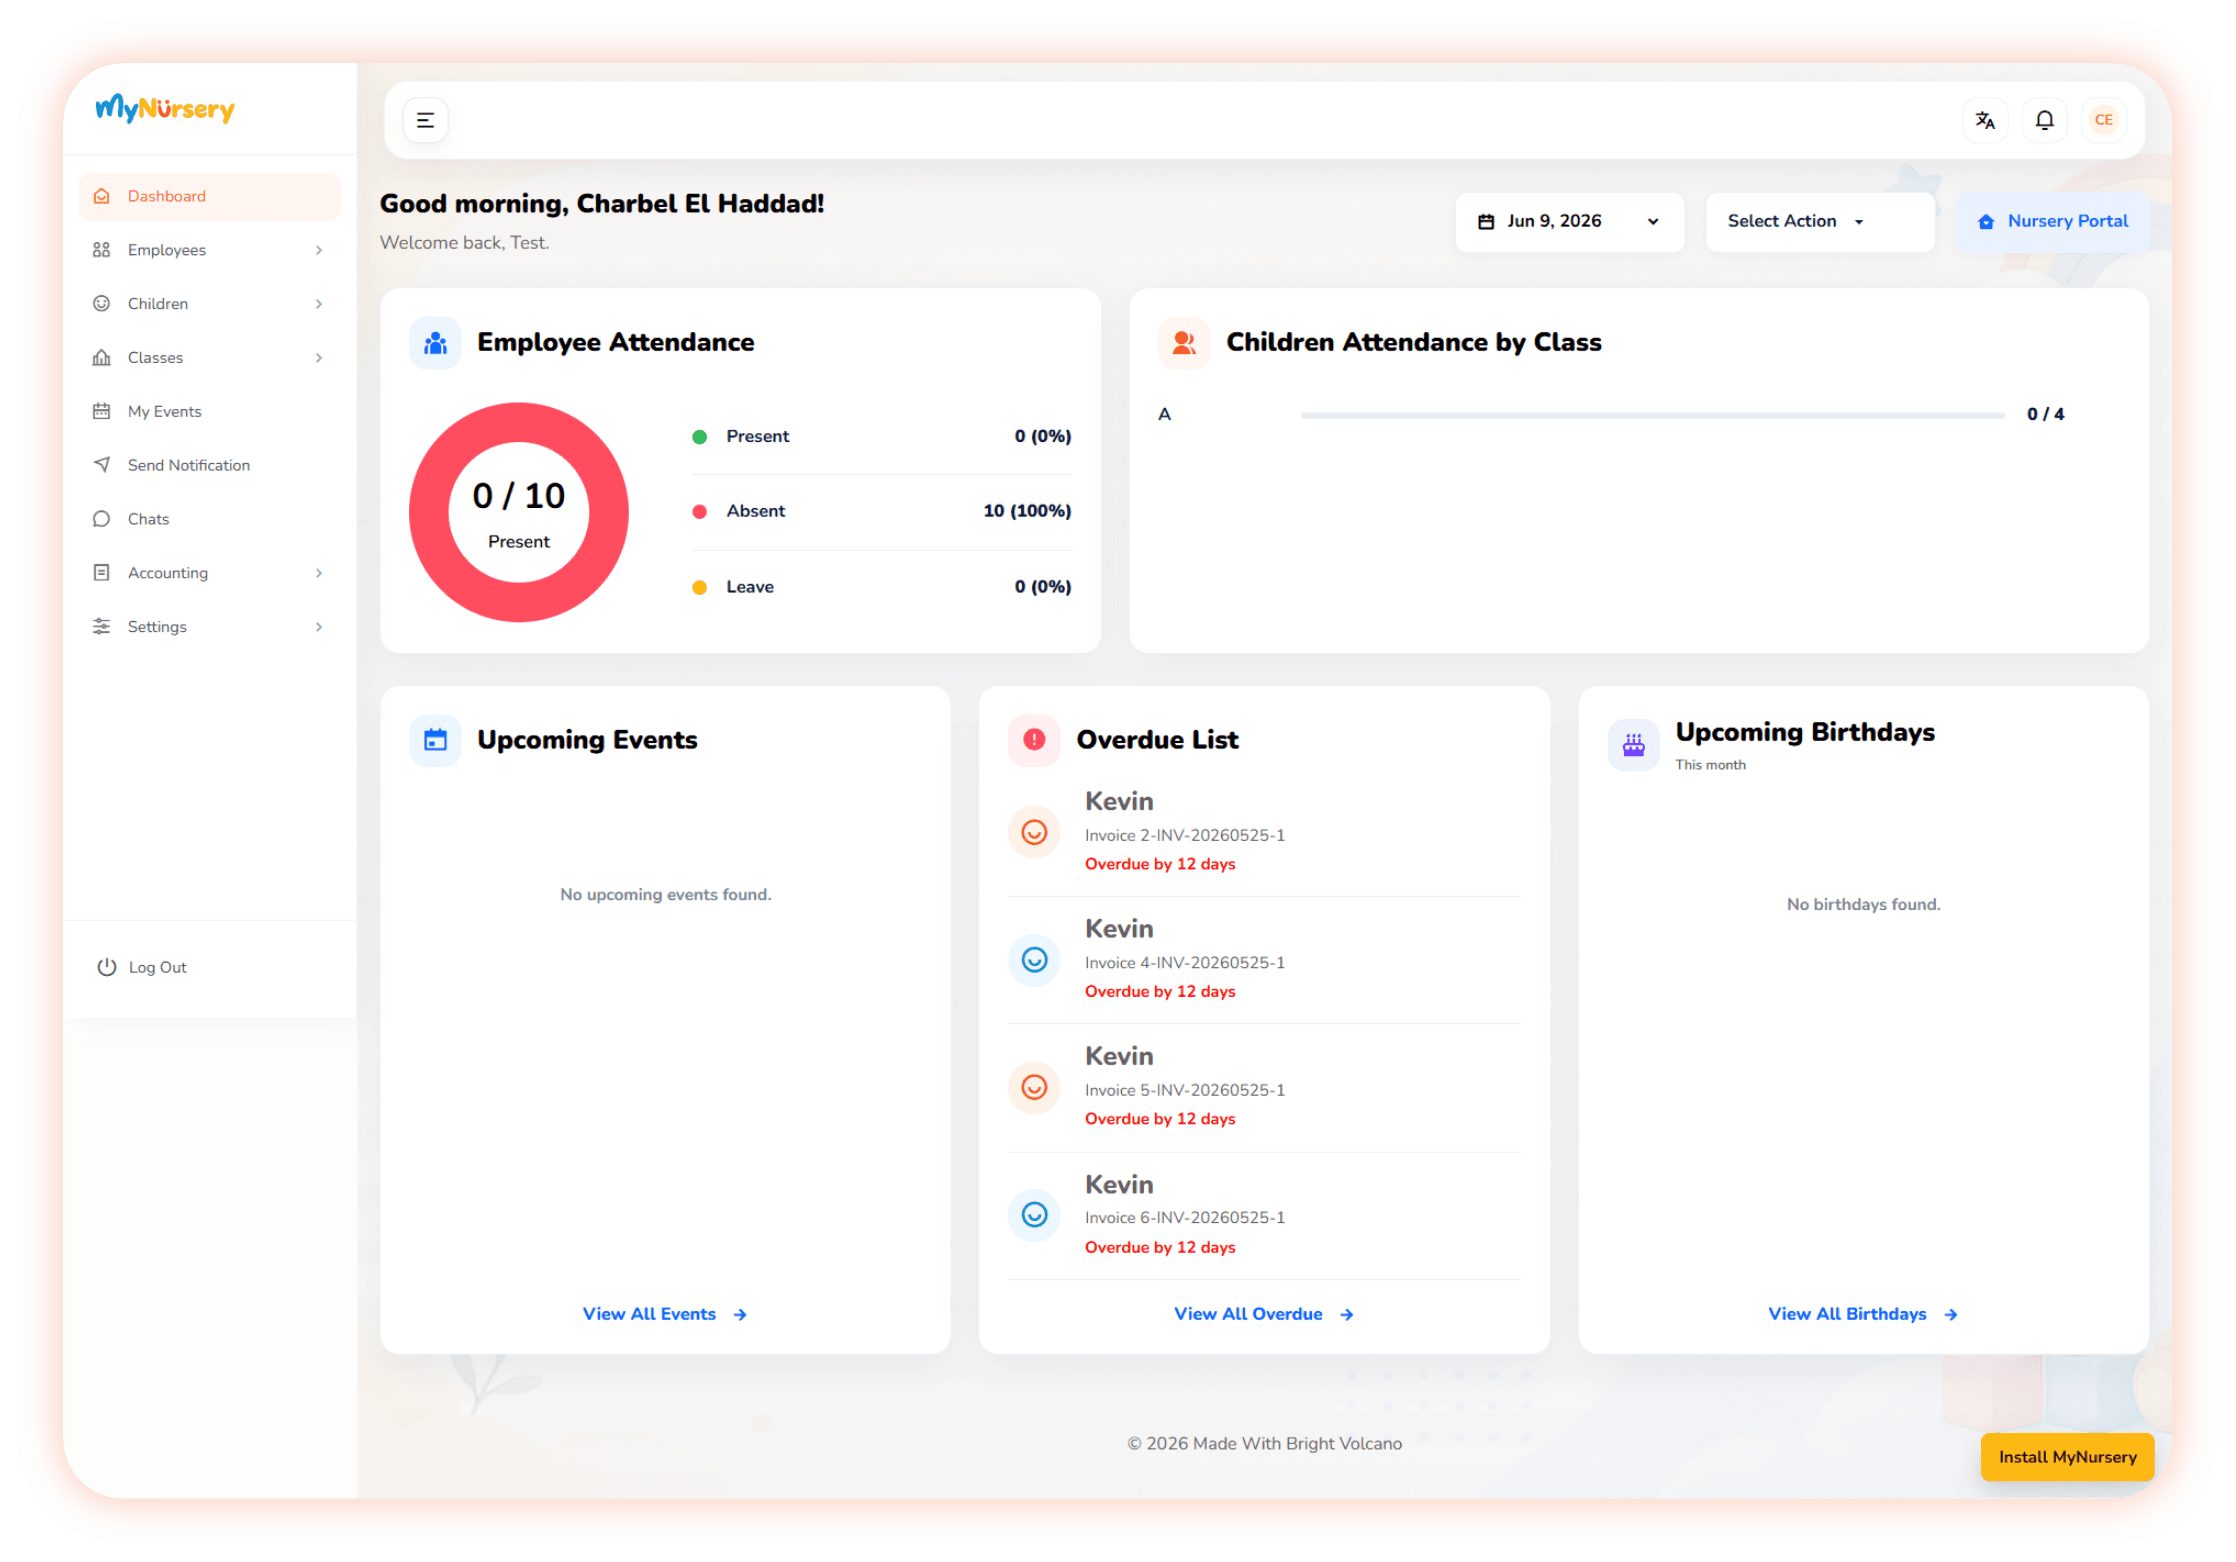Click the View All Birthdays link
Screen dimensions: 2236x1562
click(1863, 1314)
